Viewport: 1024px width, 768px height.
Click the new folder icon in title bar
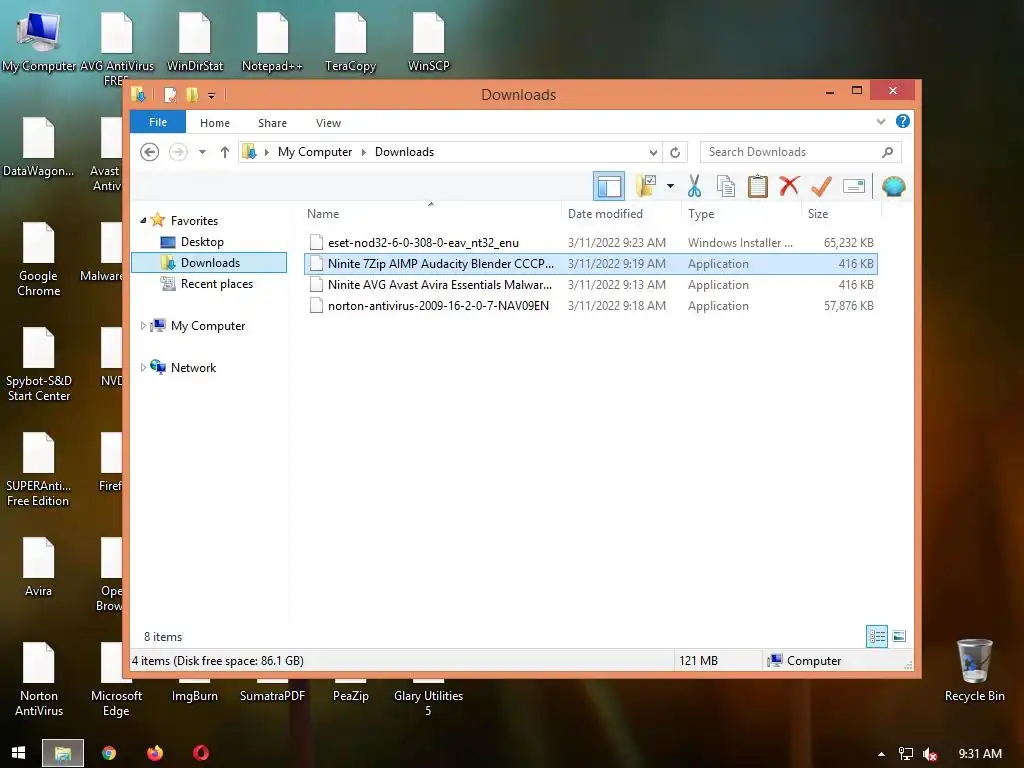pyautogui.click(x=192, y=95)
